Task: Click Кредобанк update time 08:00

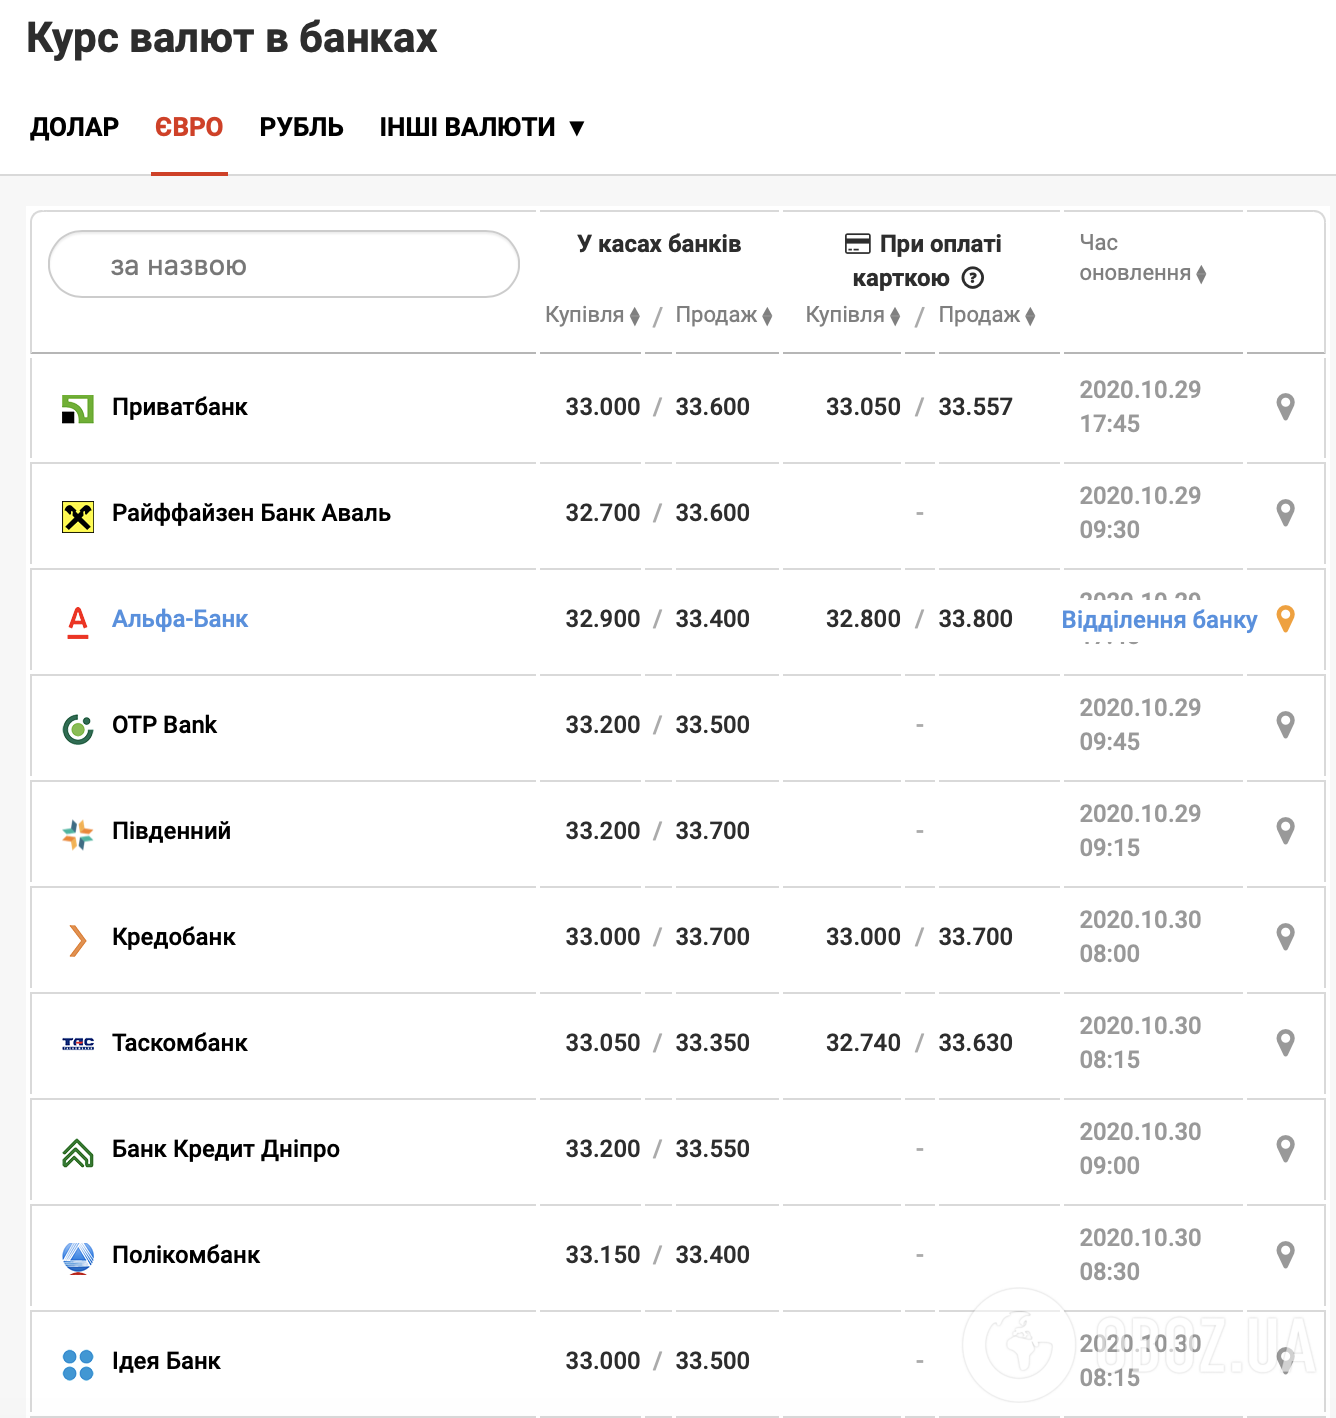Action: point(1109,954)
